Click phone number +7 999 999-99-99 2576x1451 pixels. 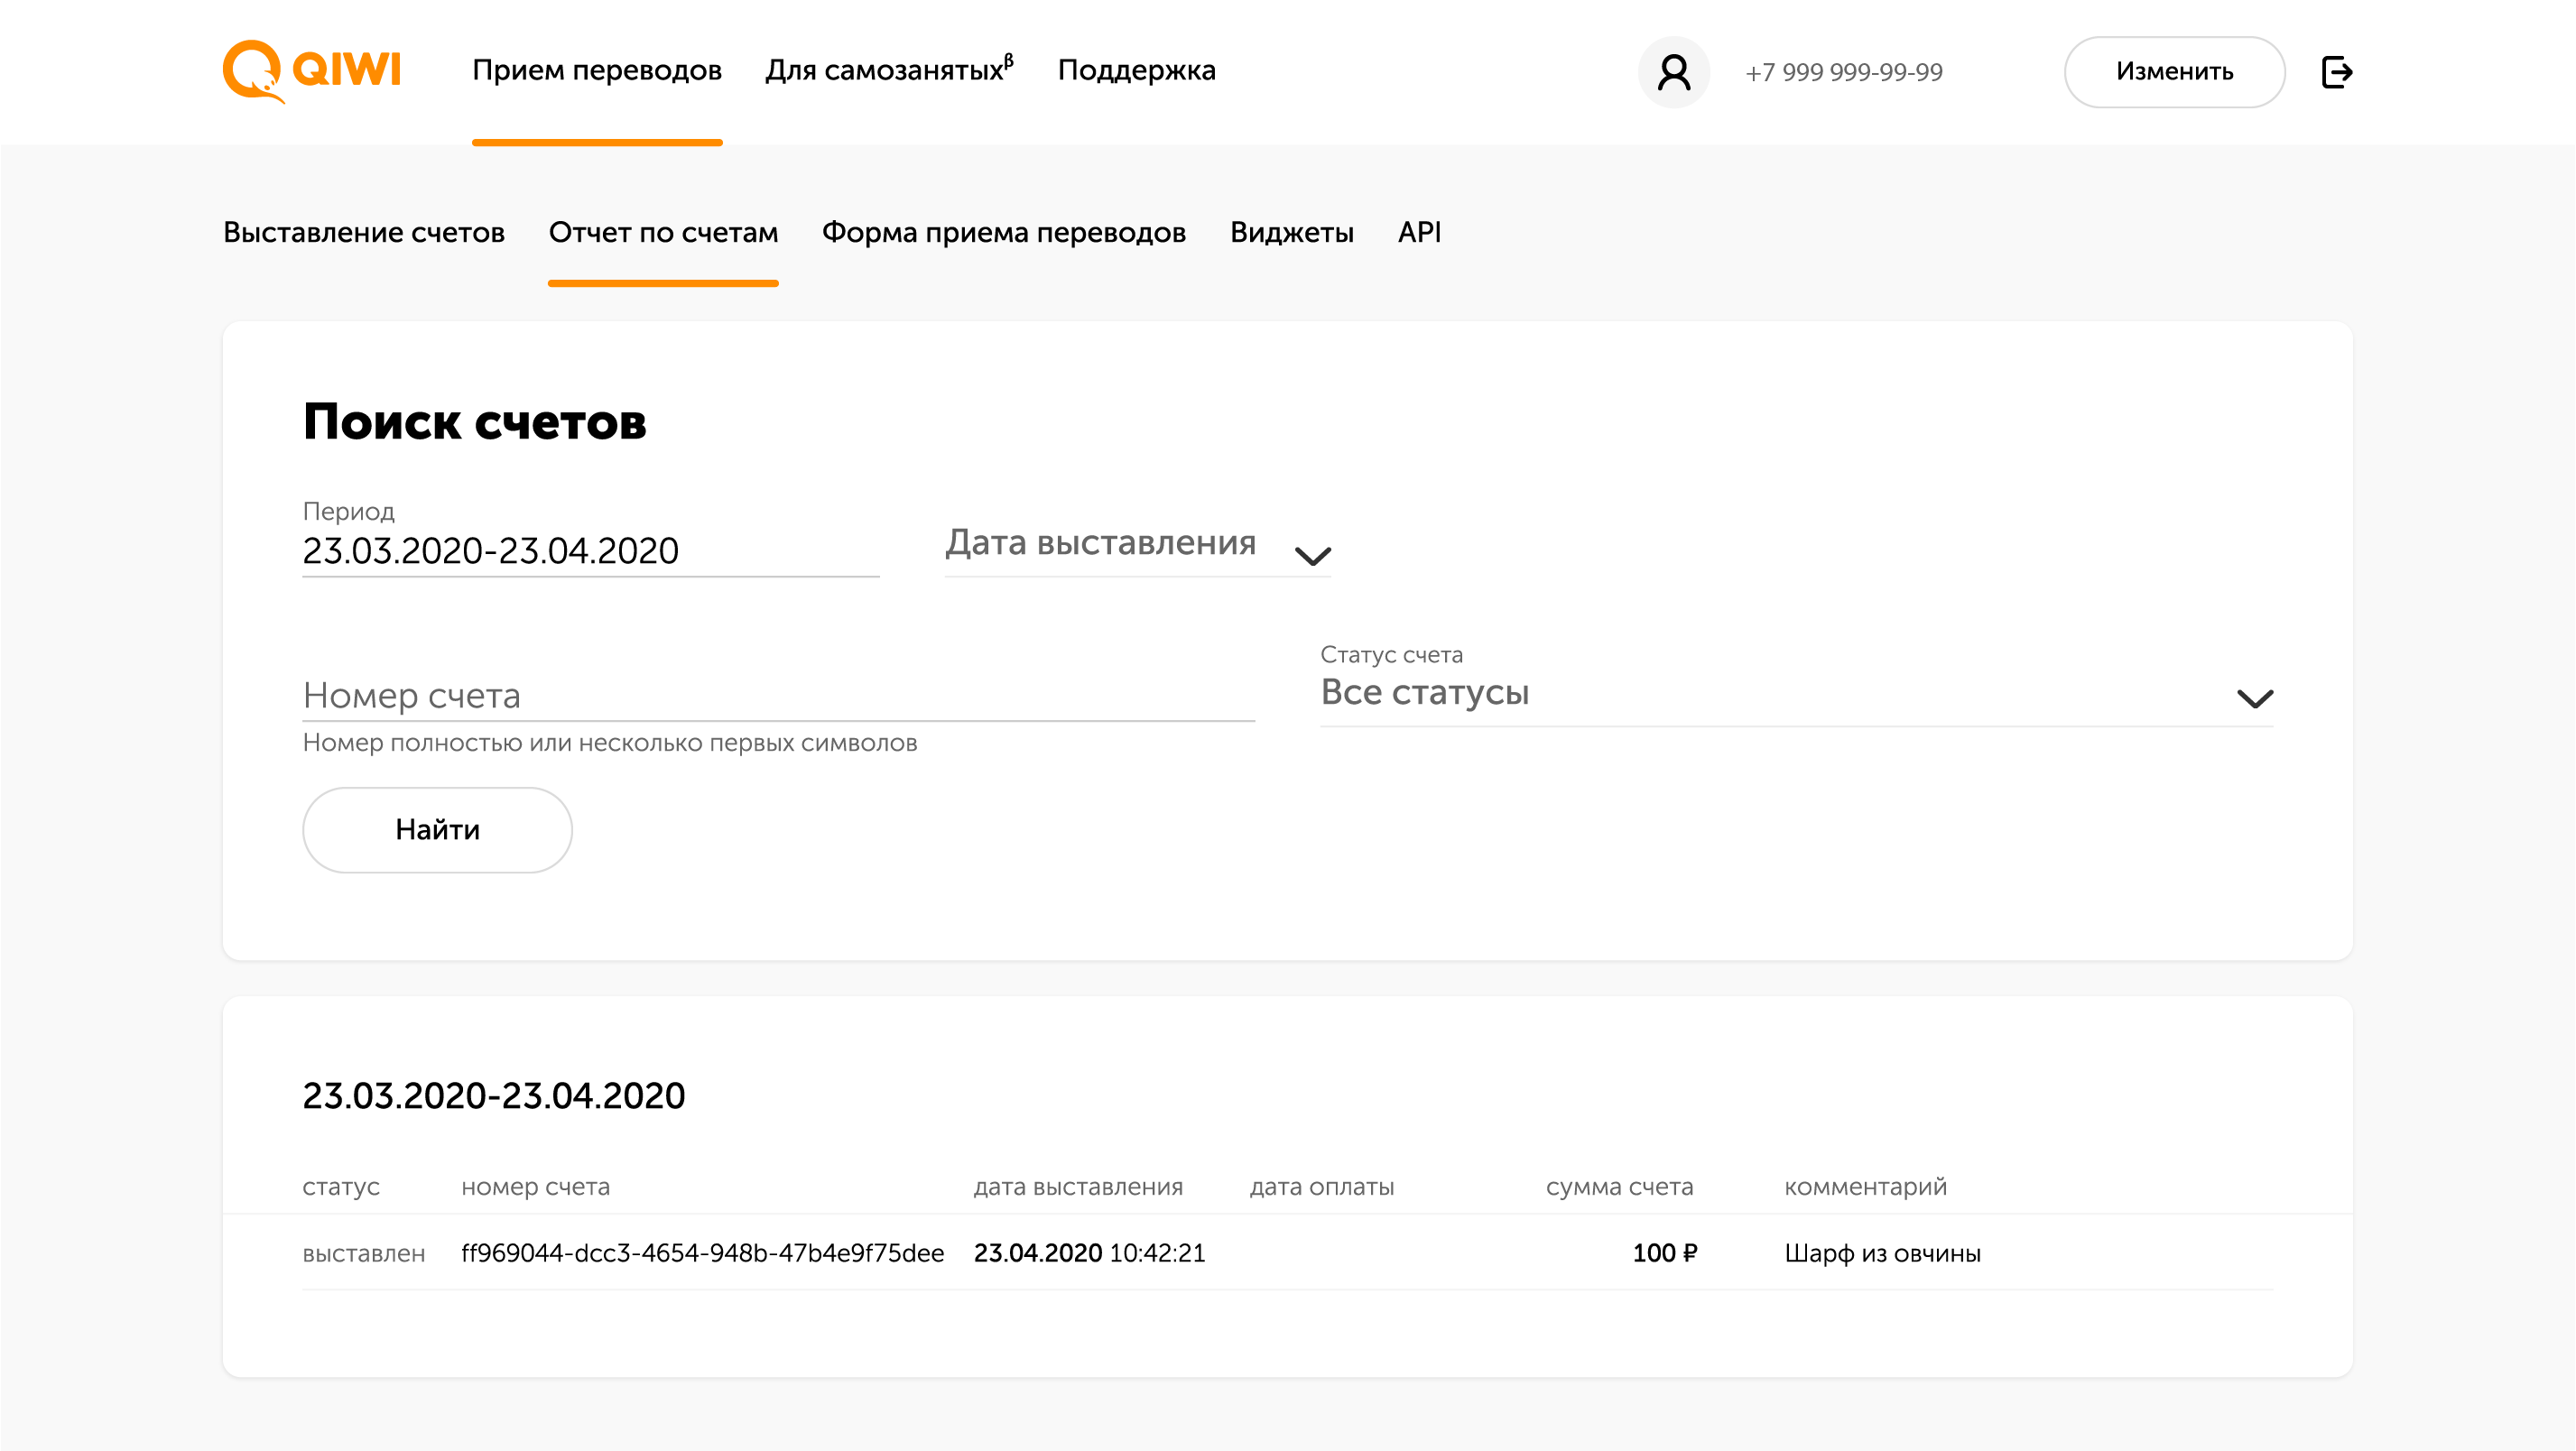click(1844, 72)
